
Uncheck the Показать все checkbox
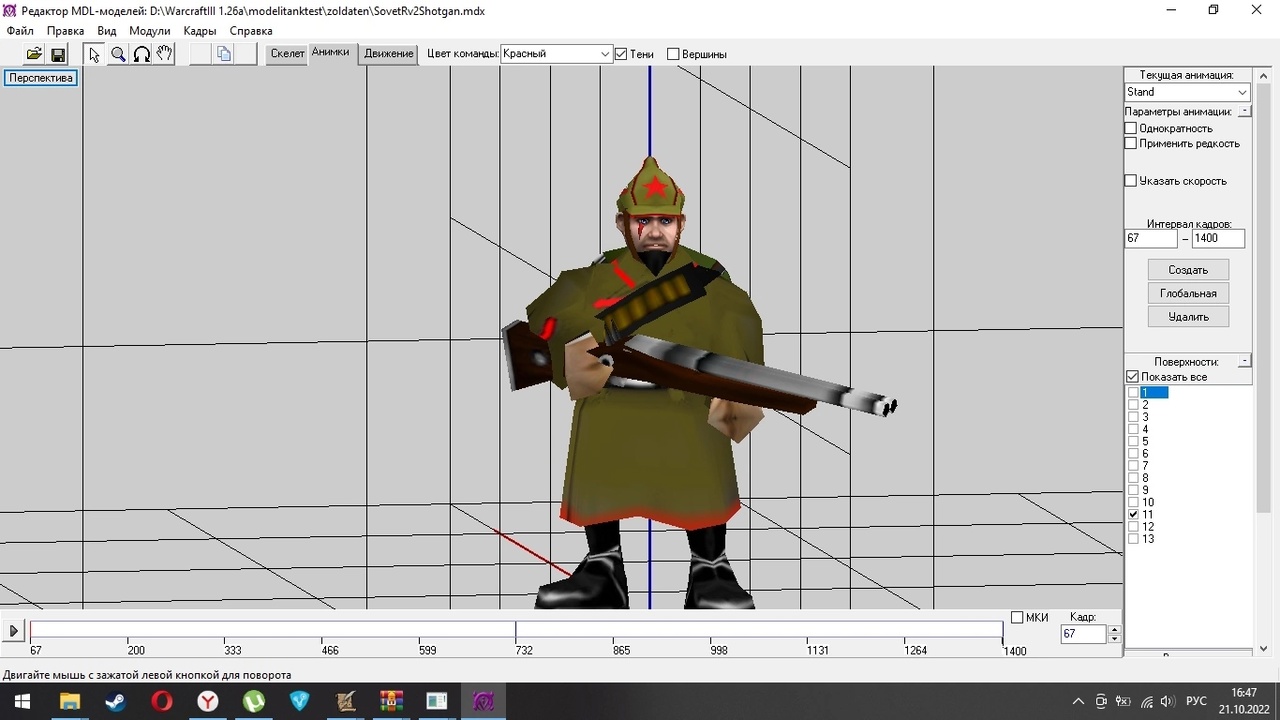pyautogui.click(x=1132, y=377)
